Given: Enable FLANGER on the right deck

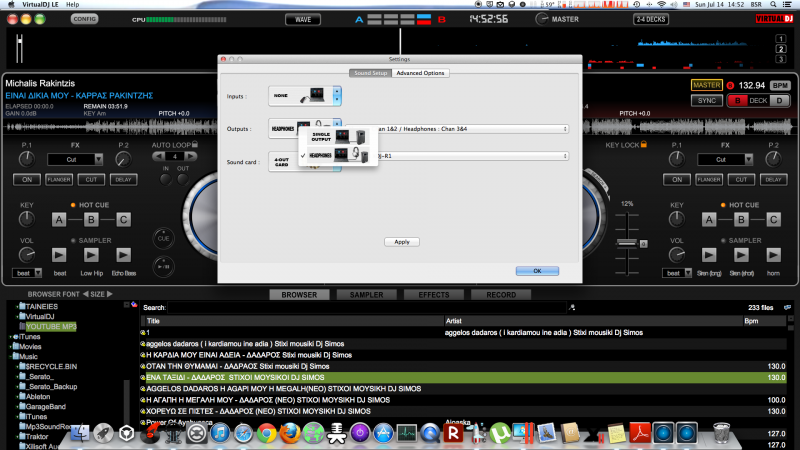Looking at the screenshot, I should [x=709, y=180].
